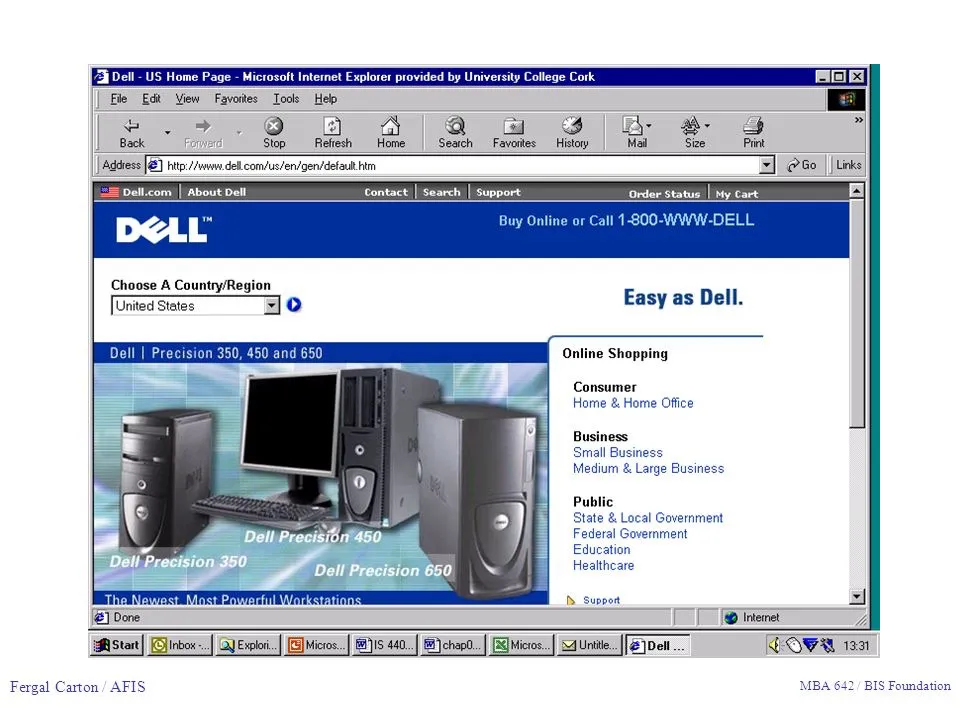960x720 pixels.
Task: Open the Favorites menu in menu bar
Action: pos(236,99)
